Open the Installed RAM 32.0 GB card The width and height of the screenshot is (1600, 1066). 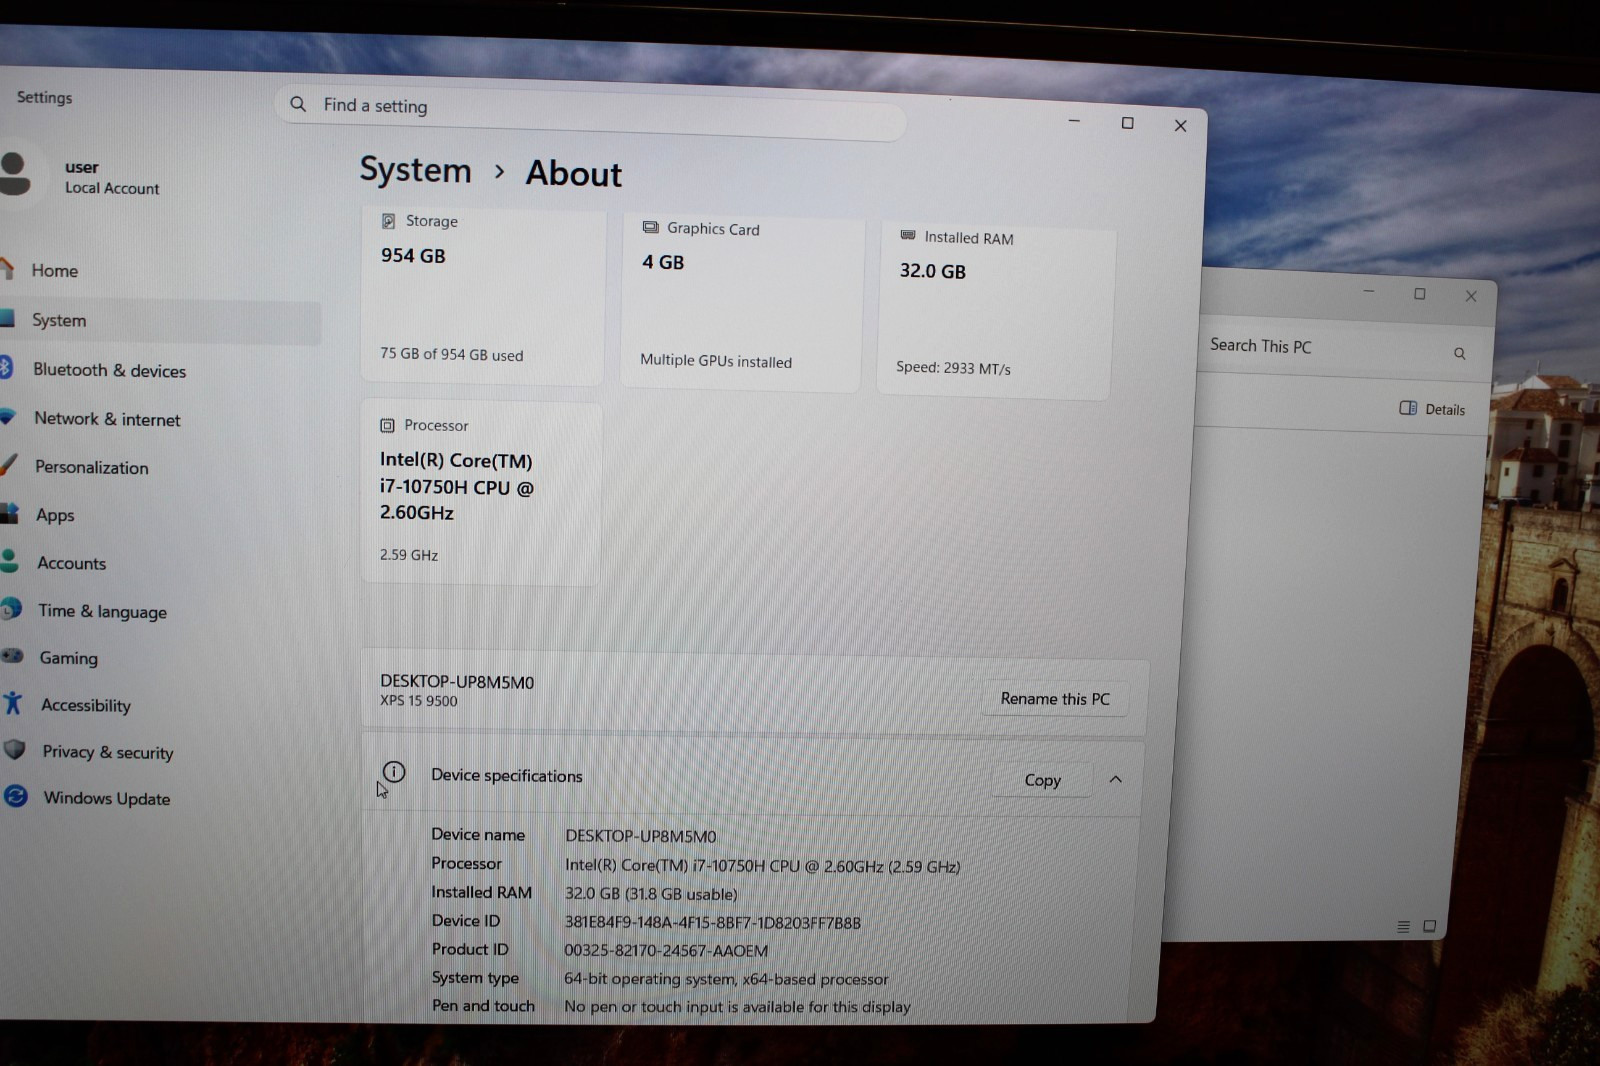coord(996,312)
